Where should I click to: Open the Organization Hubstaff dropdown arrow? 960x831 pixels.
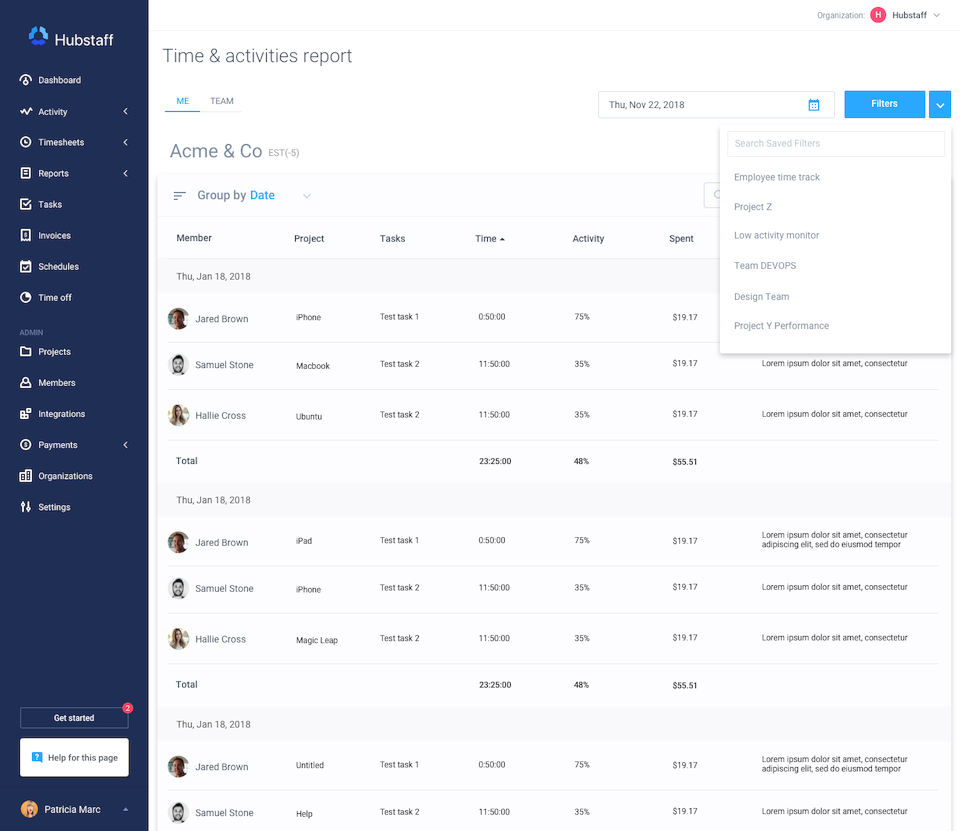point(937,15)
